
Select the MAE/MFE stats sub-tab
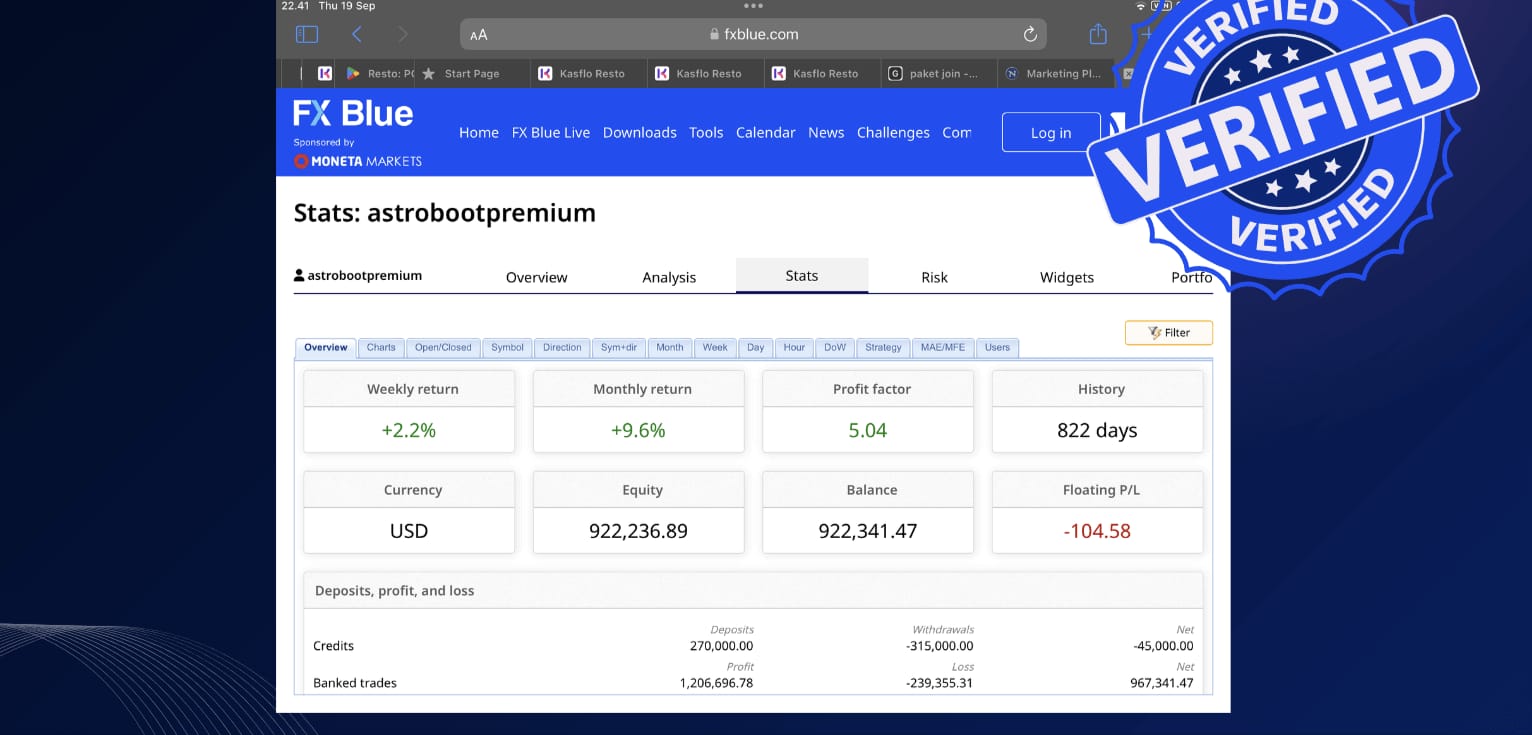point(941,348)
